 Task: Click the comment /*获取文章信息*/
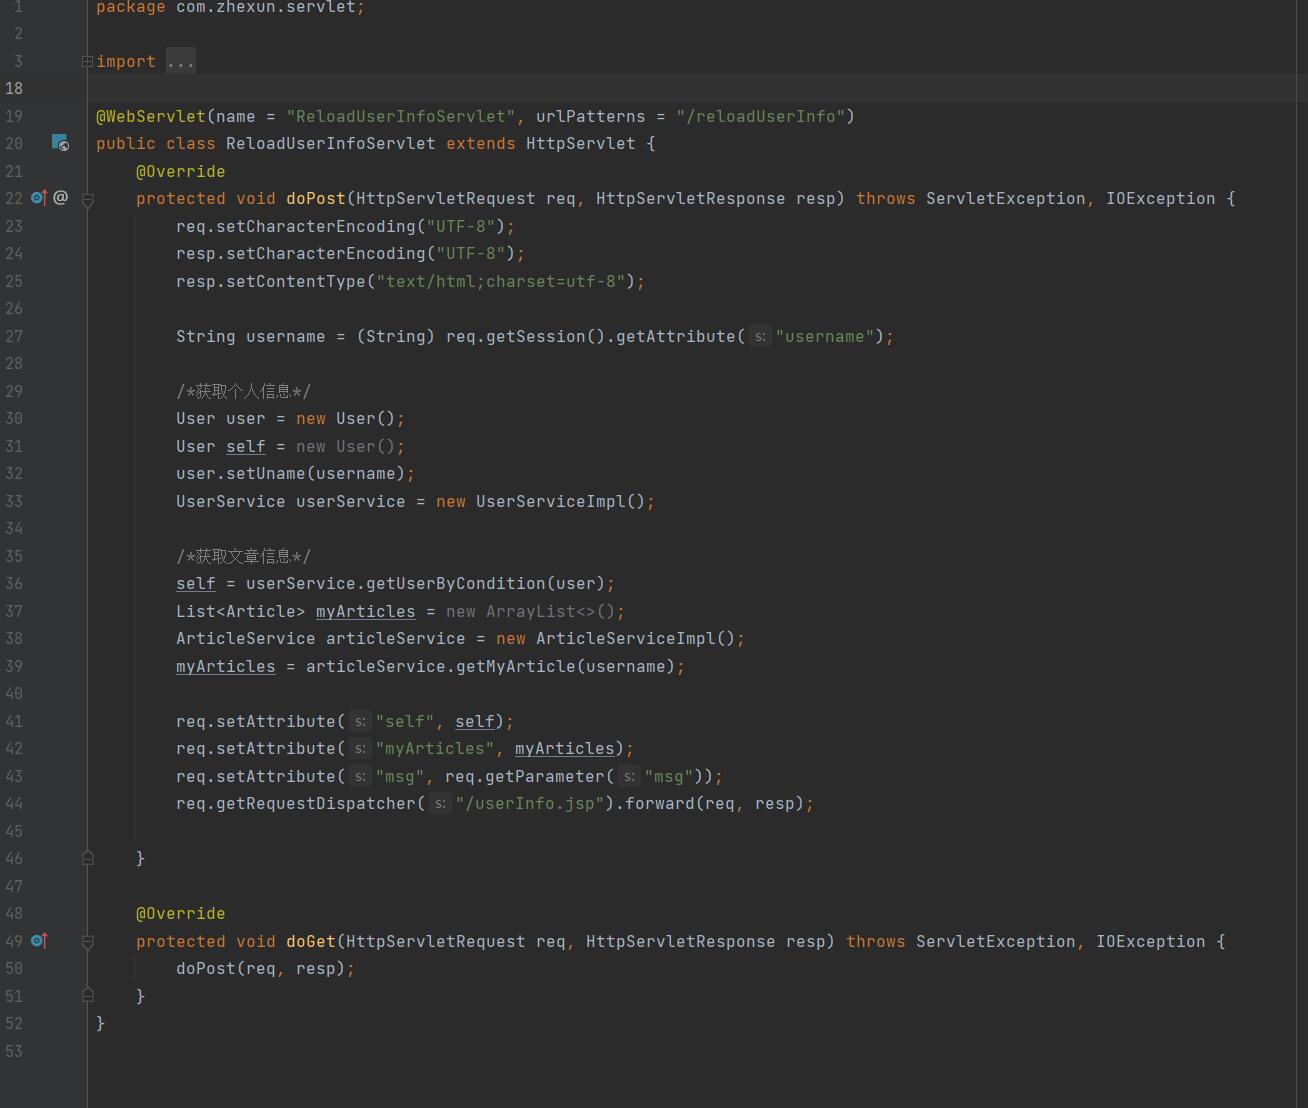243,556
